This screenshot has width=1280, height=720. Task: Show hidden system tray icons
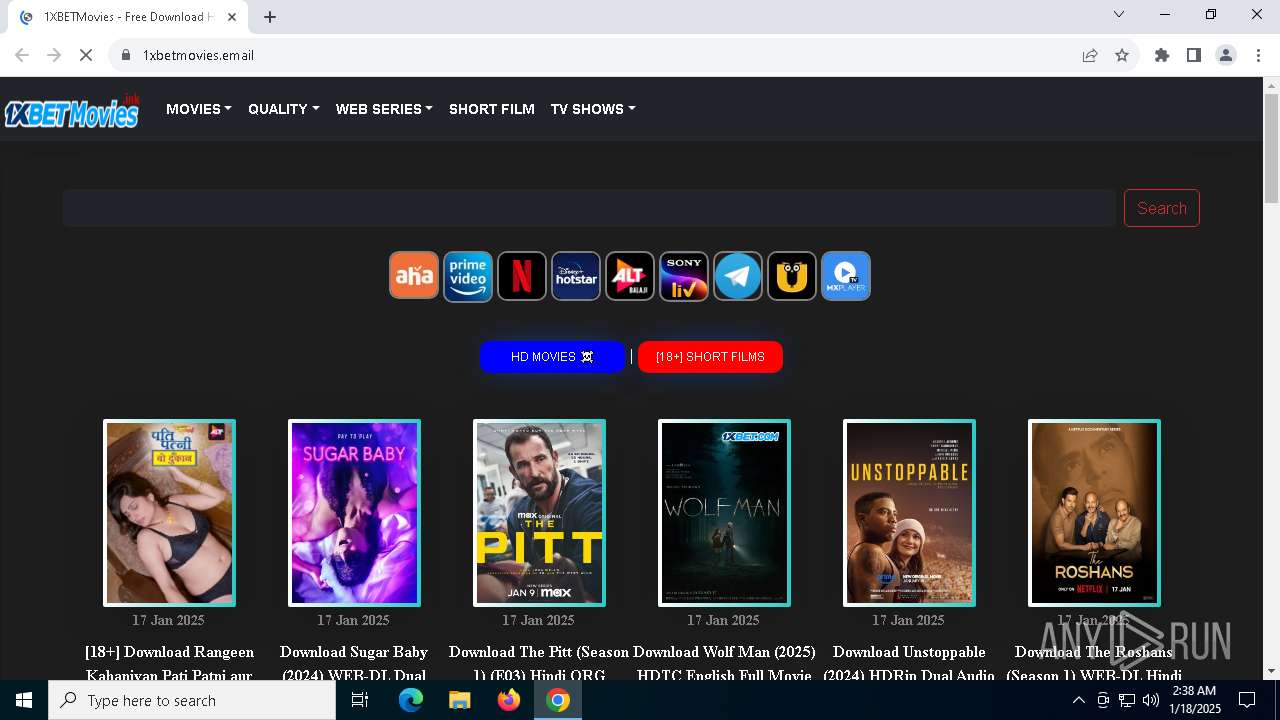(1078, 700)
